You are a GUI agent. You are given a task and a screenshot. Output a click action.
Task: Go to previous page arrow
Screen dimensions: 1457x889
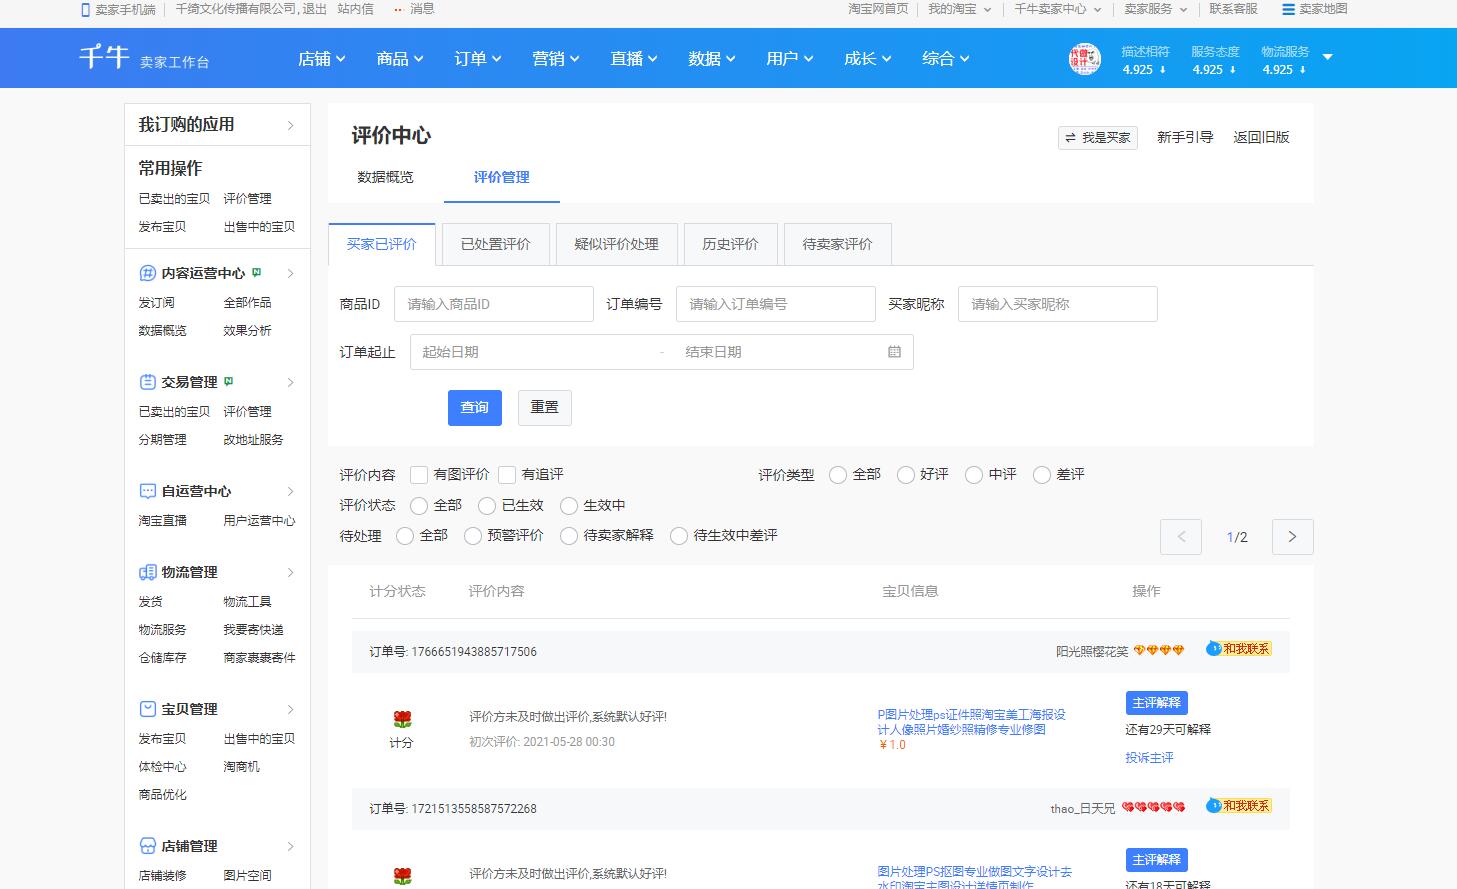pyautogui.click(x=1181, y=537)
